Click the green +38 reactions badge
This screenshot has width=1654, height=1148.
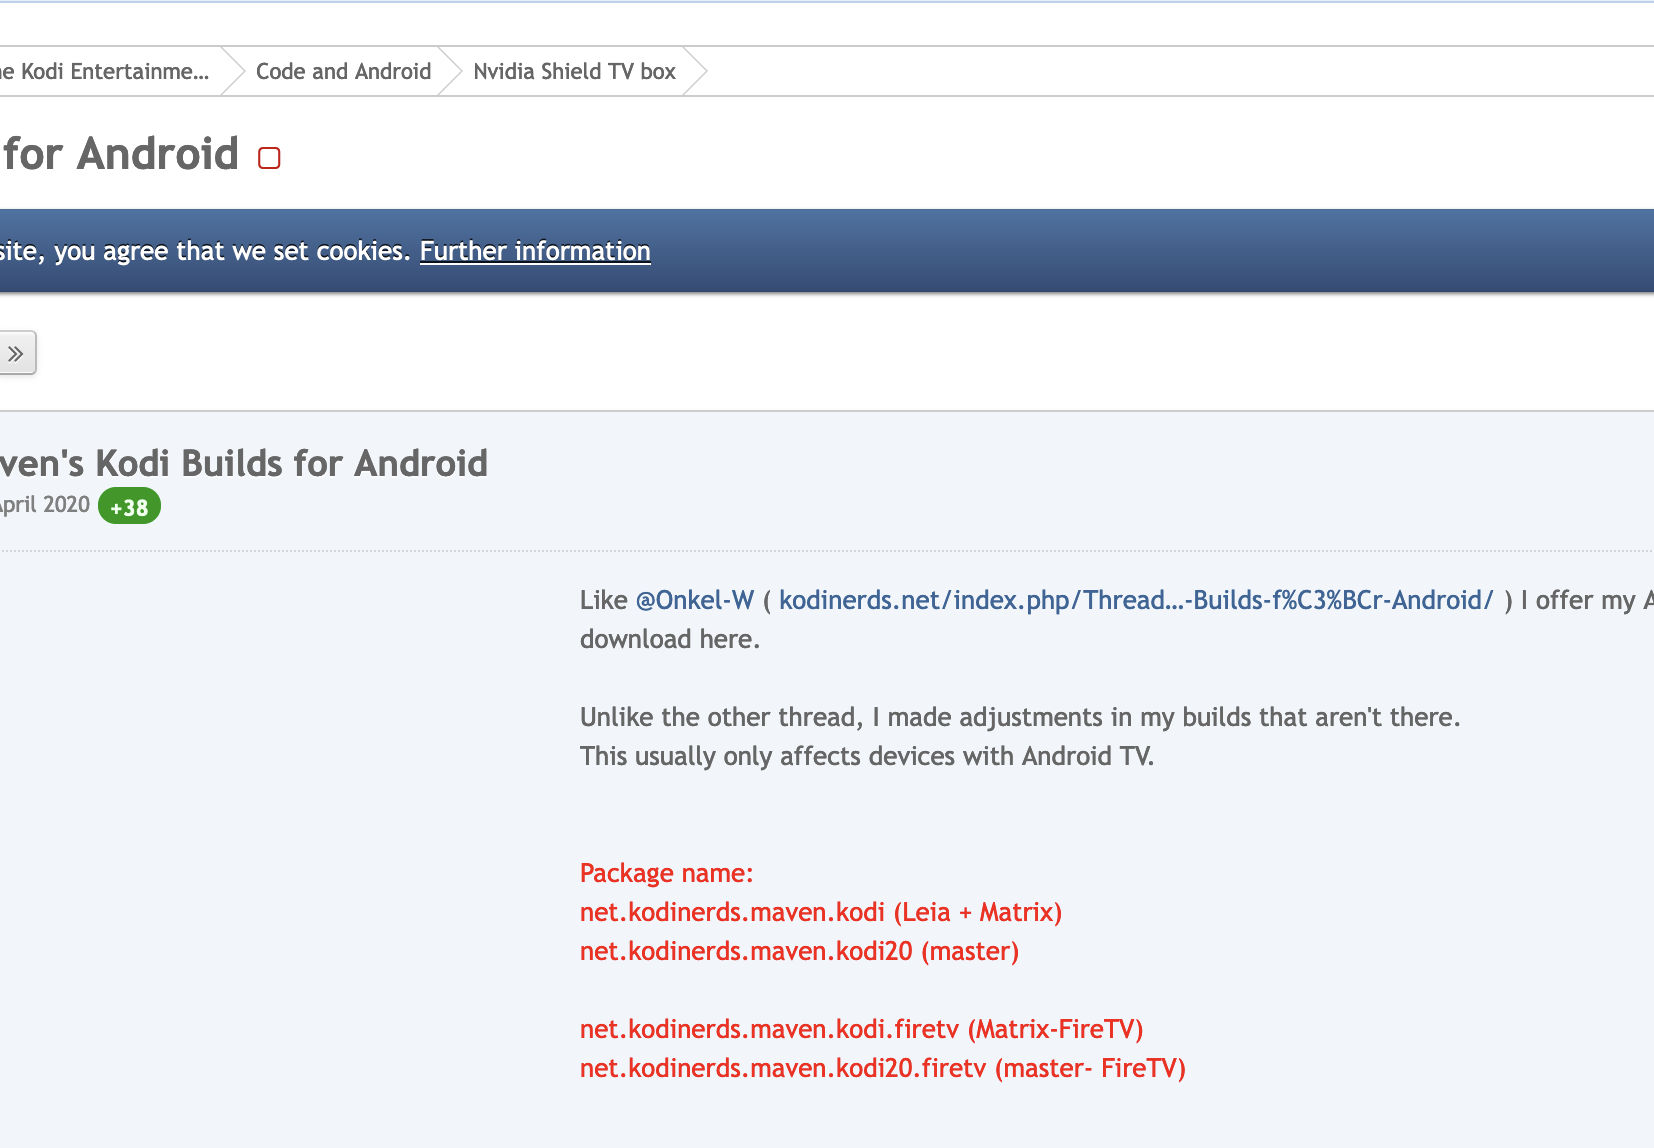tap(129, 507)
